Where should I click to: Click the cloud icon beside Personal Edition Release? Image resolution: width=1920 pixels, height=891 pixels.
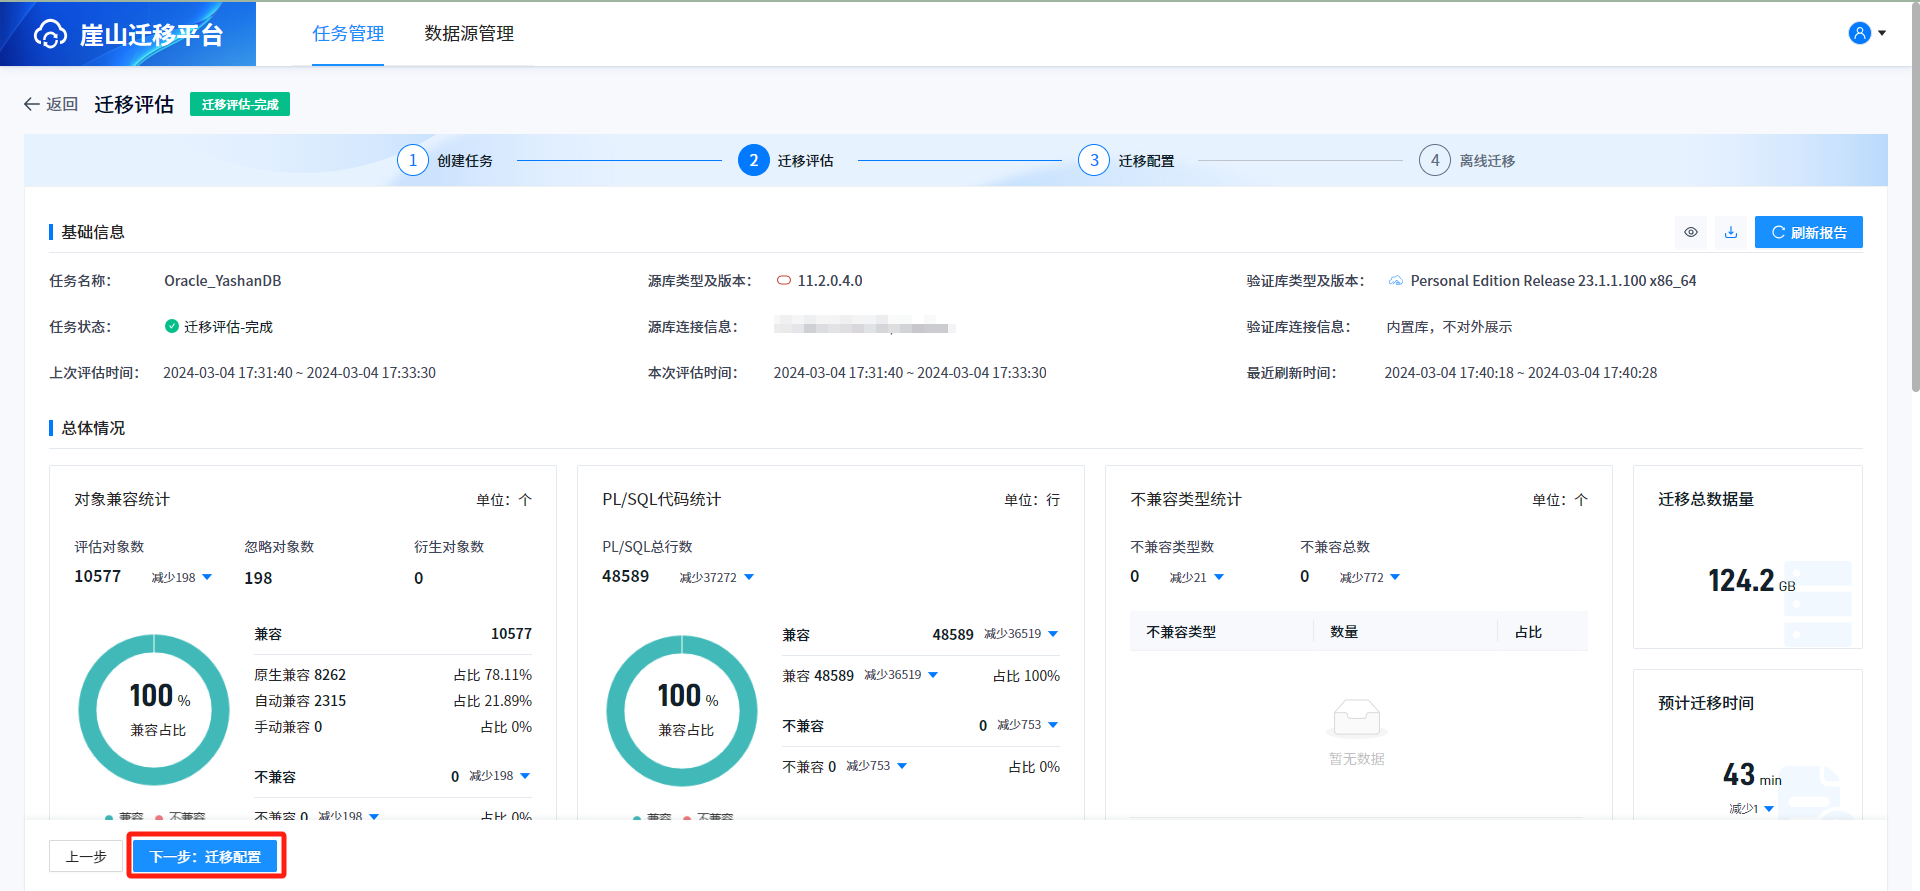(1396, 281)
